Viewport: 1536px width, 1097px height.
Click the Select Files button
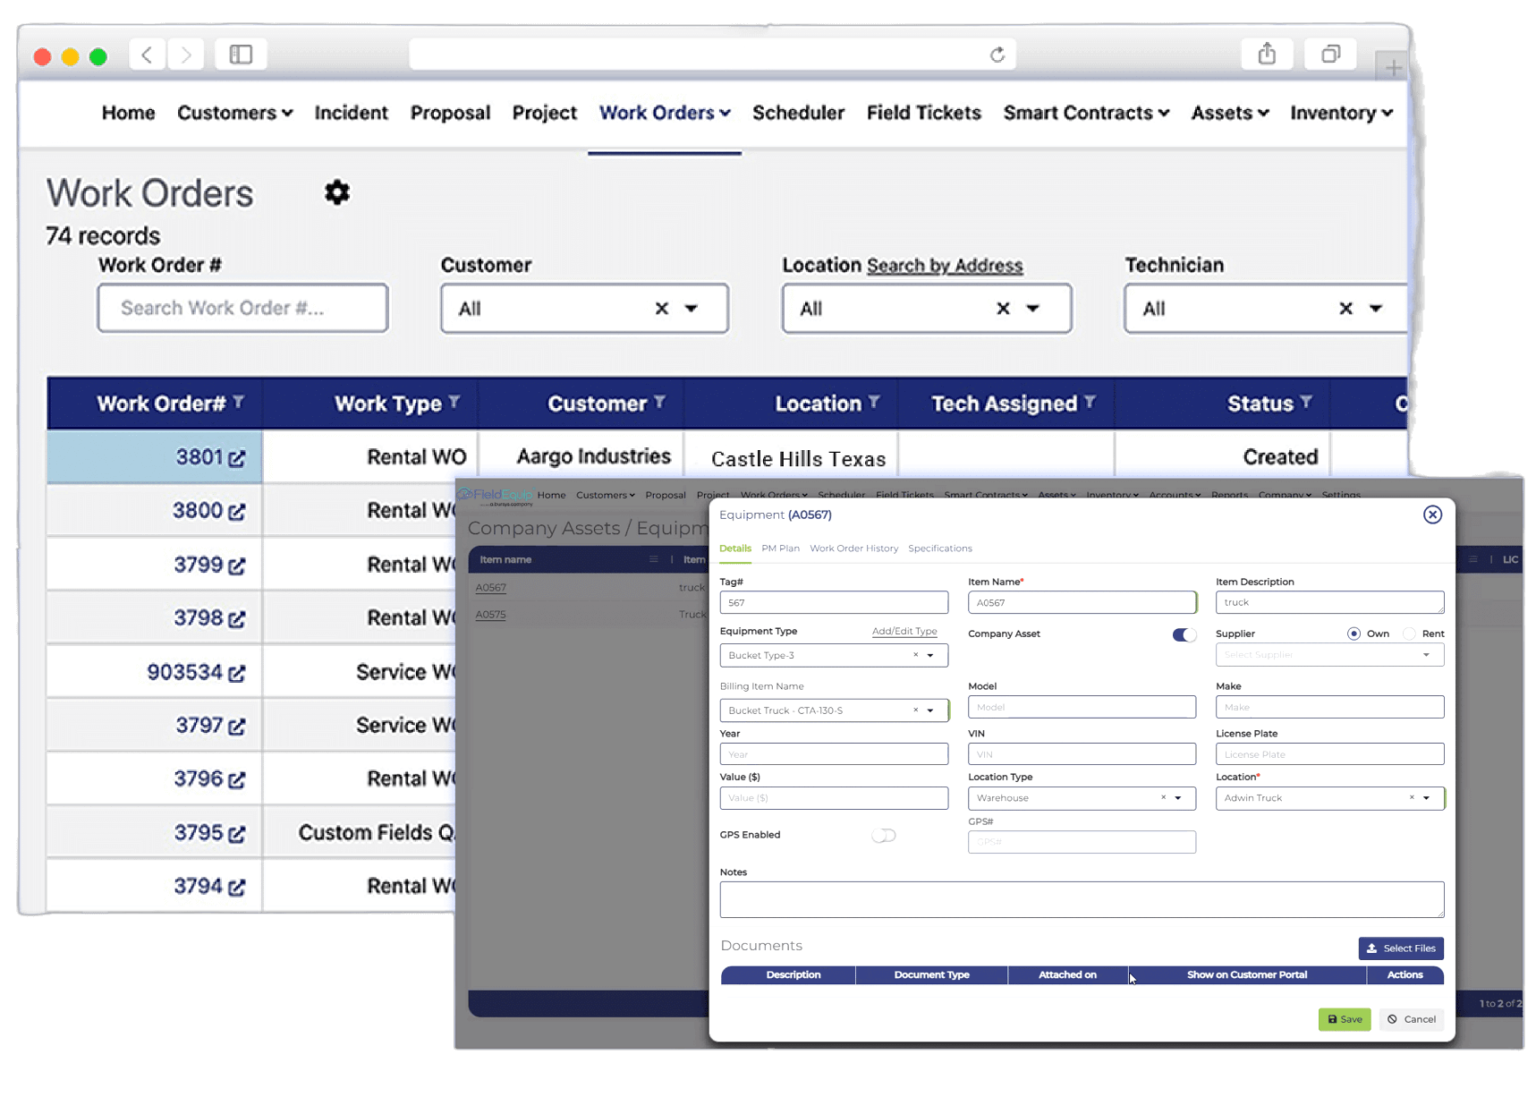tap(1400, 948)
